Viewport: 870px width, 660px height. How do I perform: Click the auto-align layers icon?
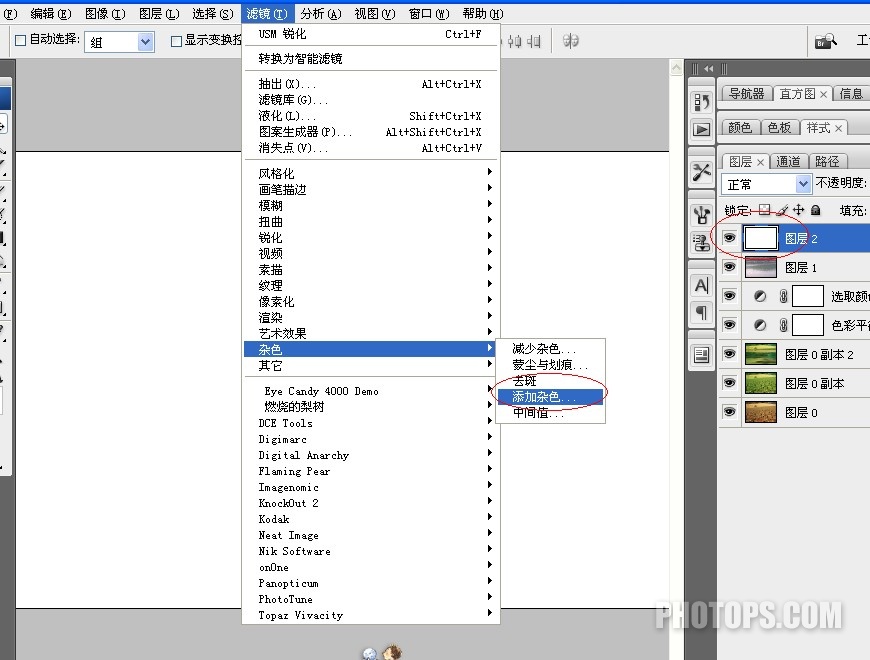(x=570, y=40)
